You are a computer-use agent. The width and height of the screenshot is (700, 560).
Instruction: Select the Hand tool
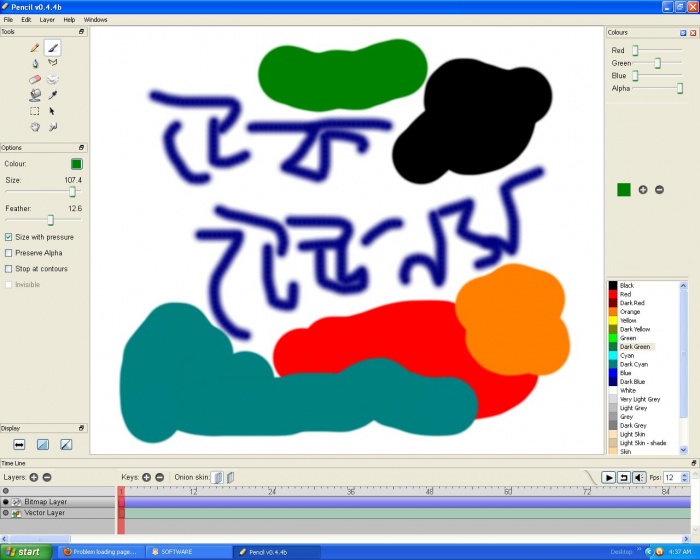coord(35,127)
